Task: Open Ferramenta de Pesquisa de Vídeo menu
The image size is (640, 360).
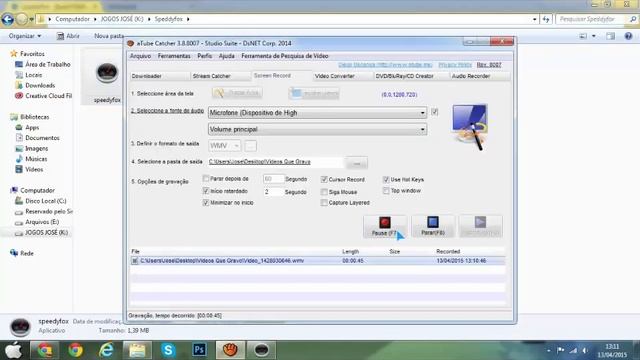Action: pos(284,56)
